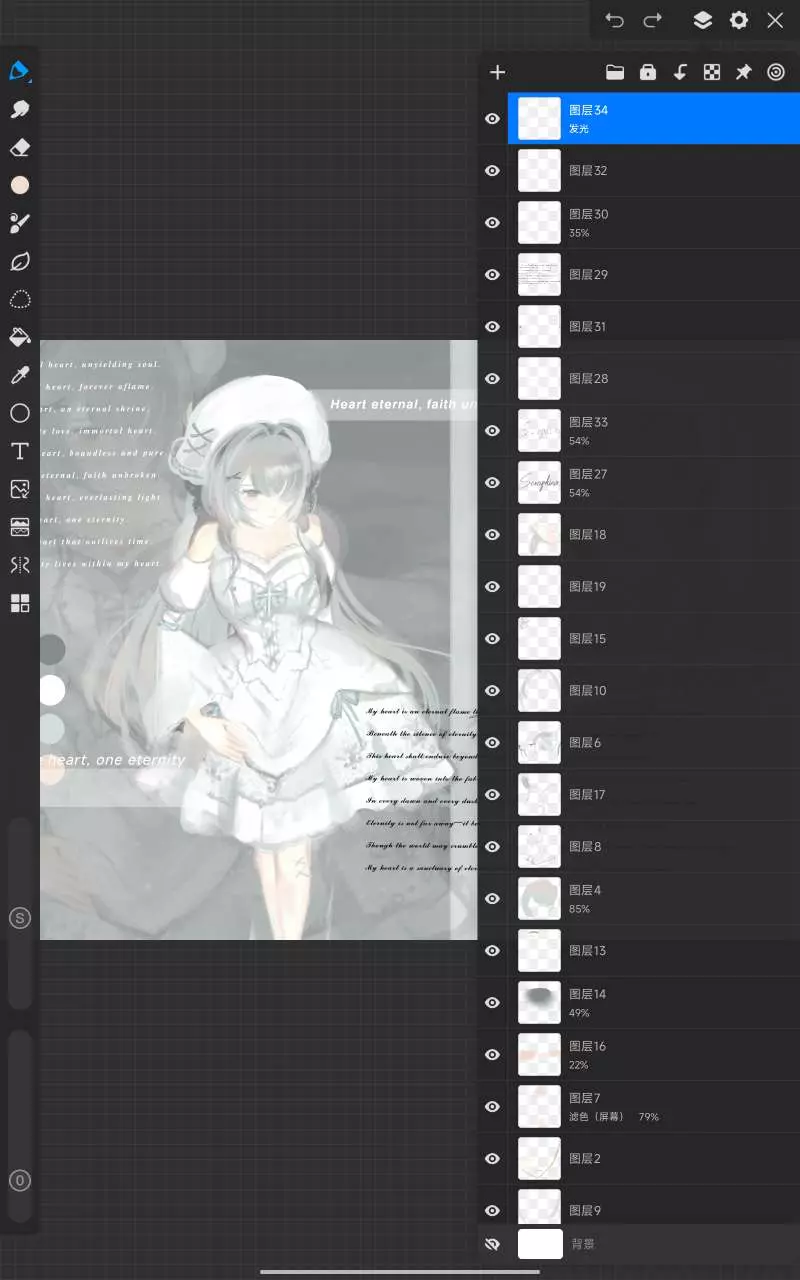Hide layer 图层34
The height and width of the screenshot is (1280, 800).
coord(492,118)
